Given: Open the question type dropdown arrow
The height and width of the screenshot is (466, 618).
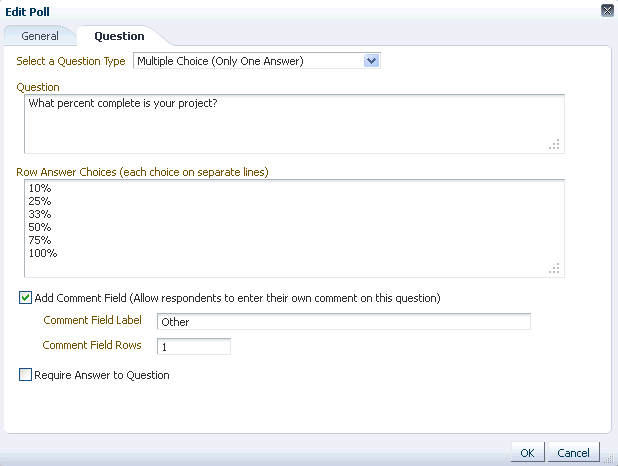Looking at the screenshot, I should (371, 61).
